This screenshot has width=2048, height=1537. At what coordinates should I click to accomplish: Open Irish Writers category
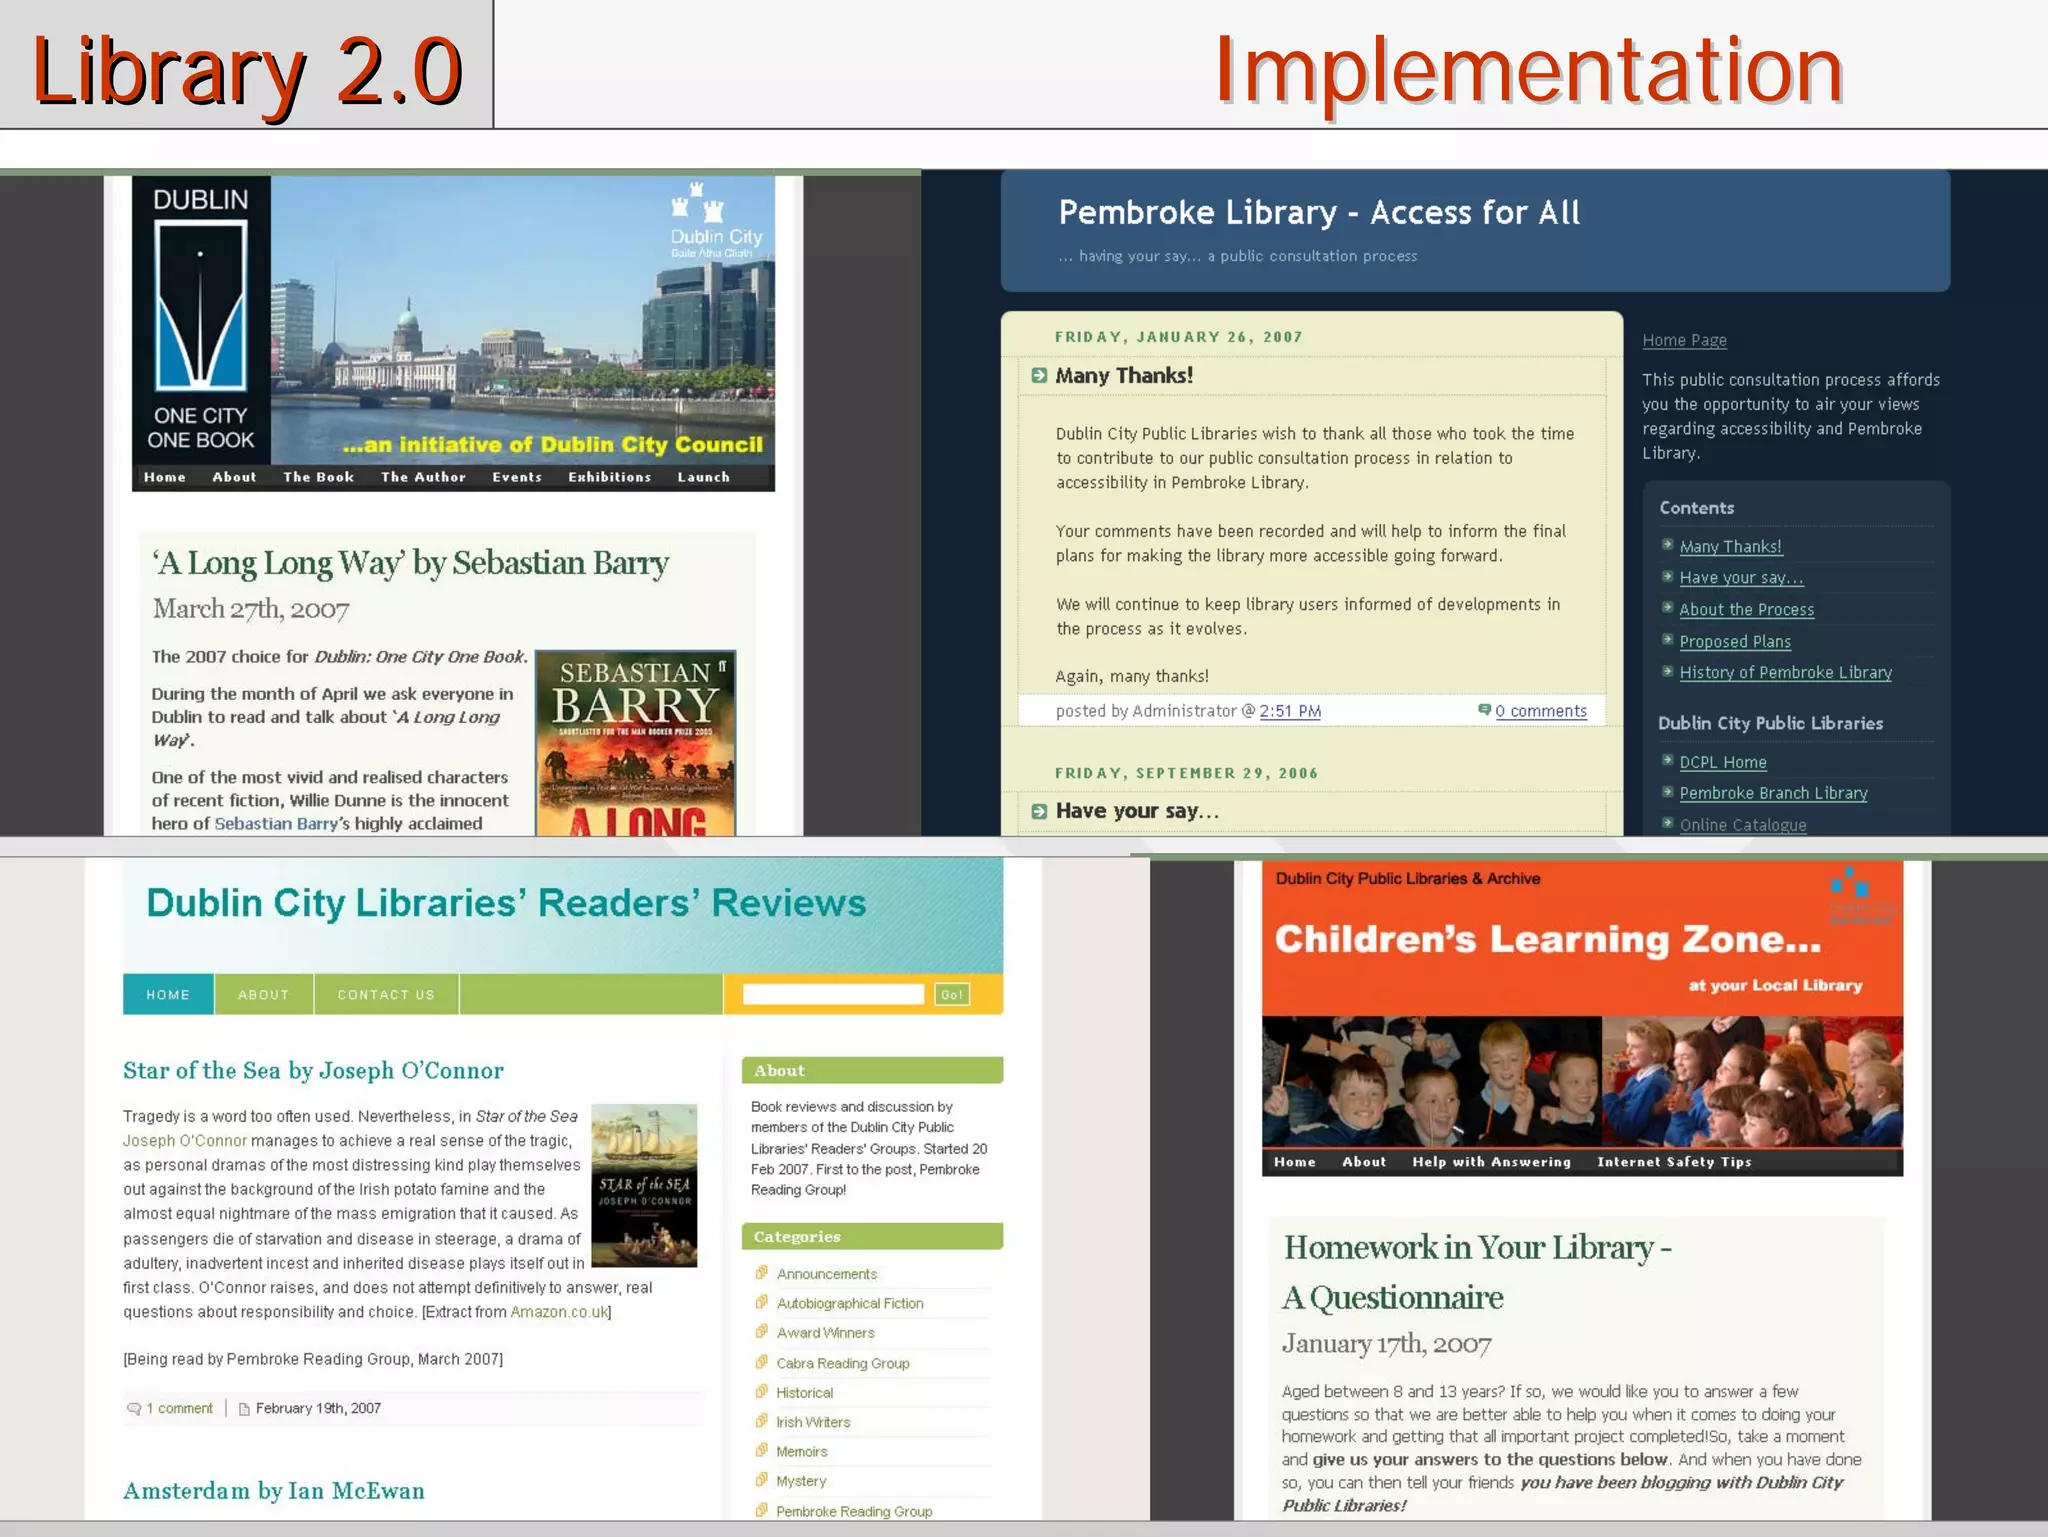point(814,1422)
